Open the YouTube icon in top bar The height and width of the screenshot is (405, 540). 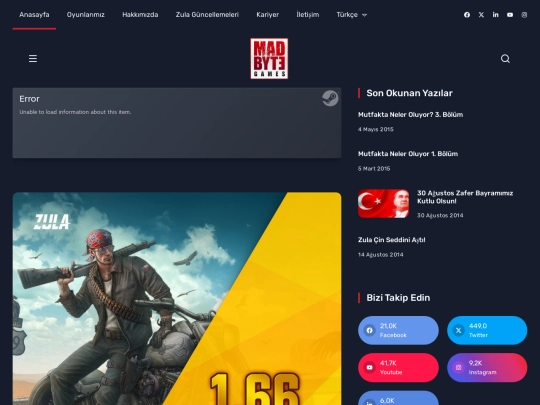(x=510, y=15)
